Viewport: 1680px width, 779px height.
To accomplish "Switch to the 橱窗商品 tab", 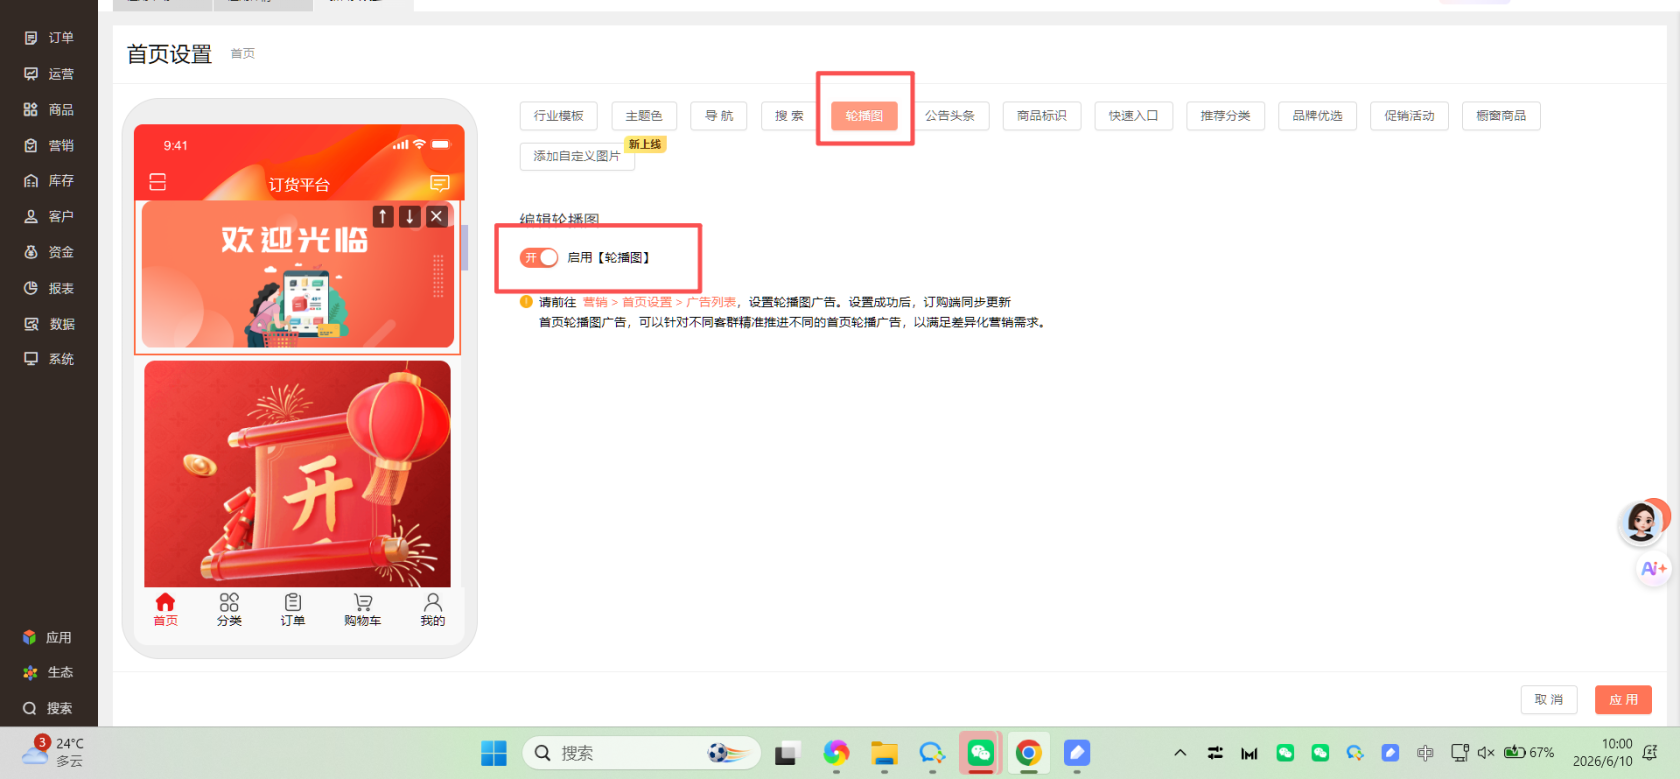I will pyautogui.click(x=1501, y=116).
